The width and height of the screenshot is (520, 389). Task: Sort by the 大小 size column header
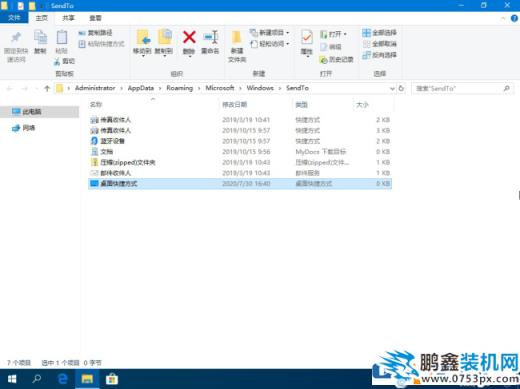(x=362, y=105)
